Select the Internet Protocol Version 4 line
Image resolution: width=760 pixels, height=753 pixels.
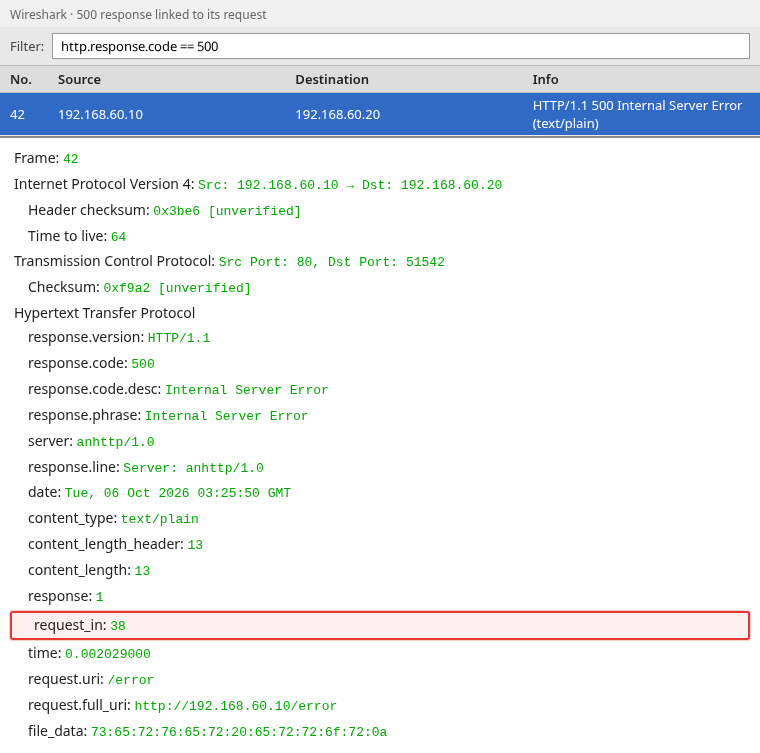click(x=258, y=184)
